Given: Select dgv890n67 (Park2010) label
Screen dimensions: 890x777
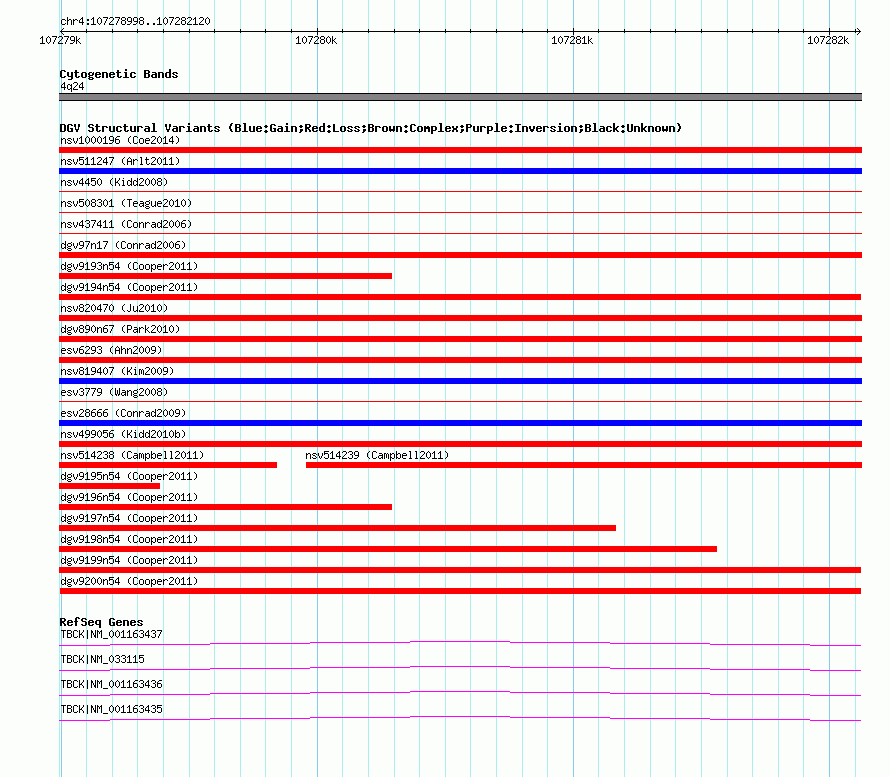Looking at the screenshot, I should pyautogui.click(x=120, y=329).
